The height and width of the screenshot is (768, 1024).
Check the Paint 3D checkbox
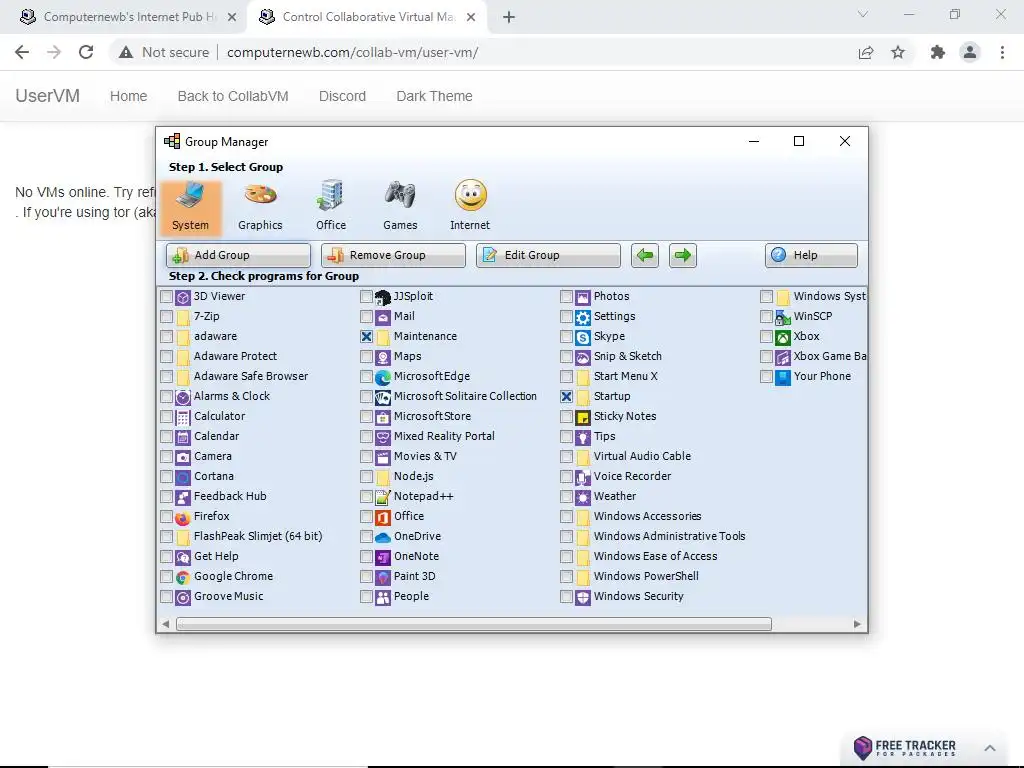point(366,577)
